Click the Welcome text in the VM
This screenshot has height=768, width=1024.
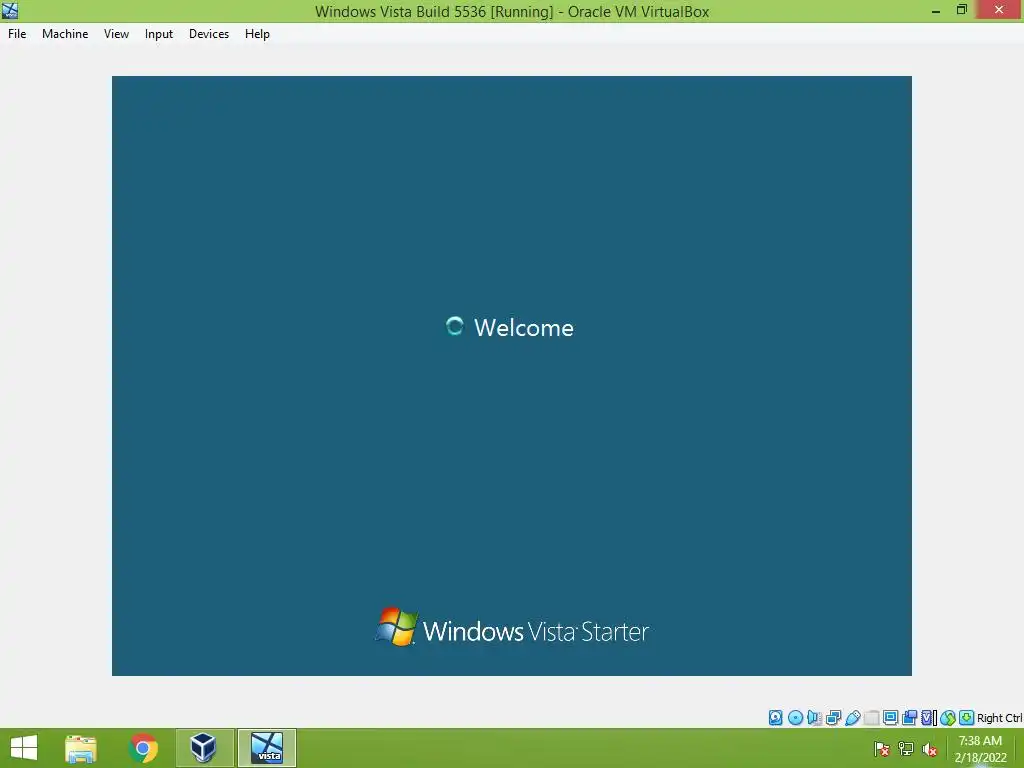(x=524, y=328)
